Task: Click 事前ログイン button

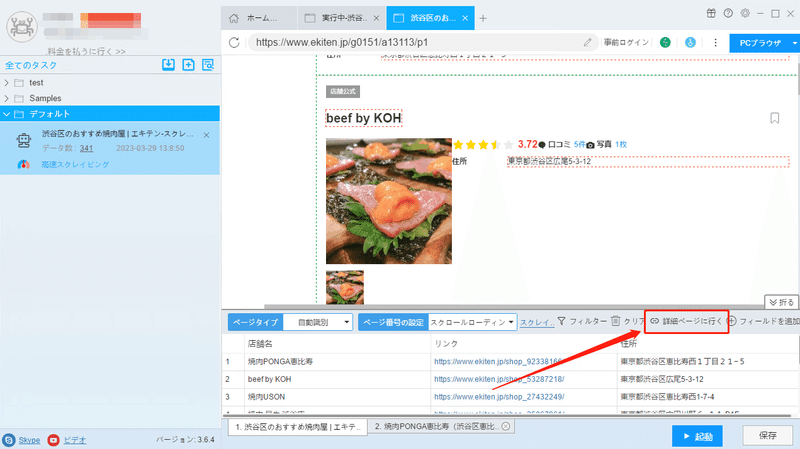Action: click(627, 42)
